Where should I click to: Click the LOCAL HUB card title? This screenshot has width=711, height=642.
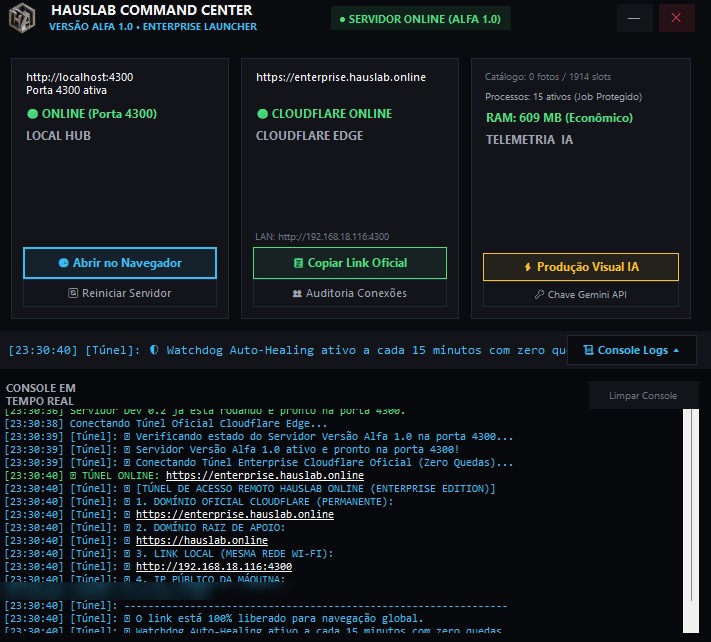(58, 136)
